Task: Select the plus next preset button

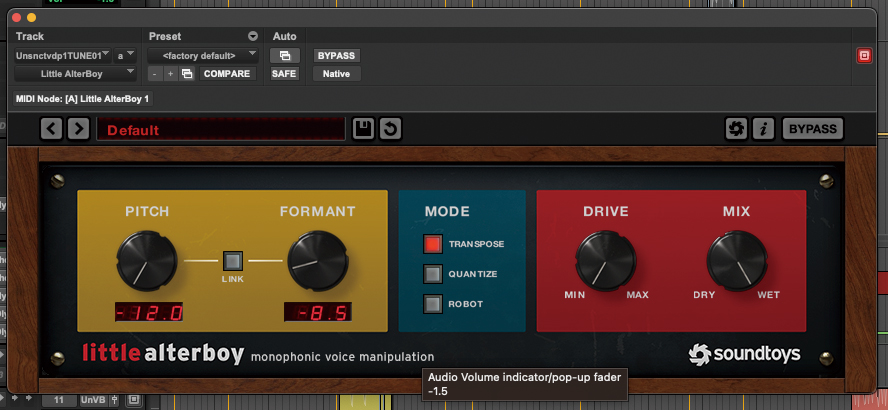Action: coord(170,74)
